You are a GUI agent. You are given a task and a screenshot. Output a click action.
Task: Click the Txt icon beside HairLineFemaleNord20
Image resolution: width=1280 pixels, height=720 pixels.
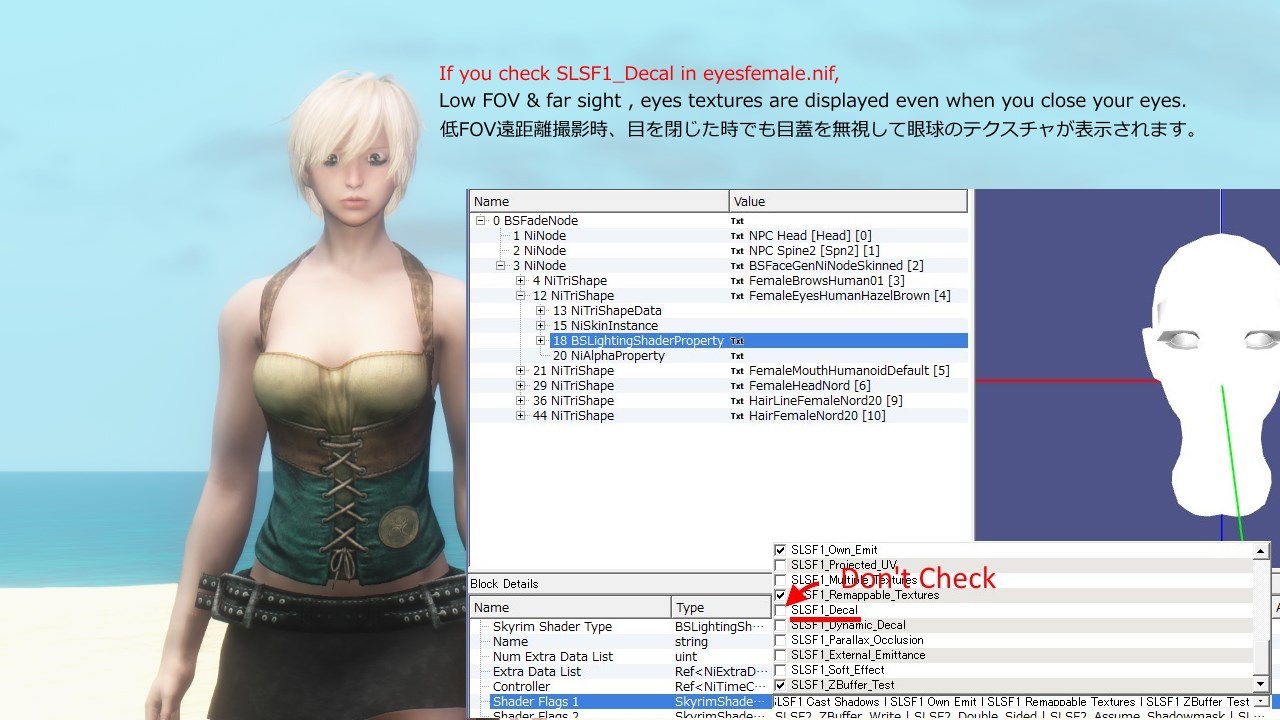737,401
